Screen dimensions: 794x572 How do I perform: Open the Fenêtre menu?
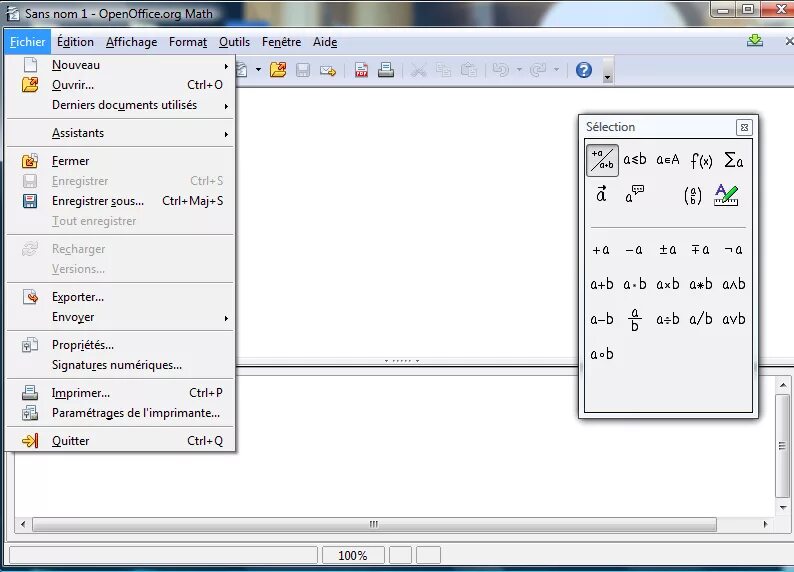[281, 42]
